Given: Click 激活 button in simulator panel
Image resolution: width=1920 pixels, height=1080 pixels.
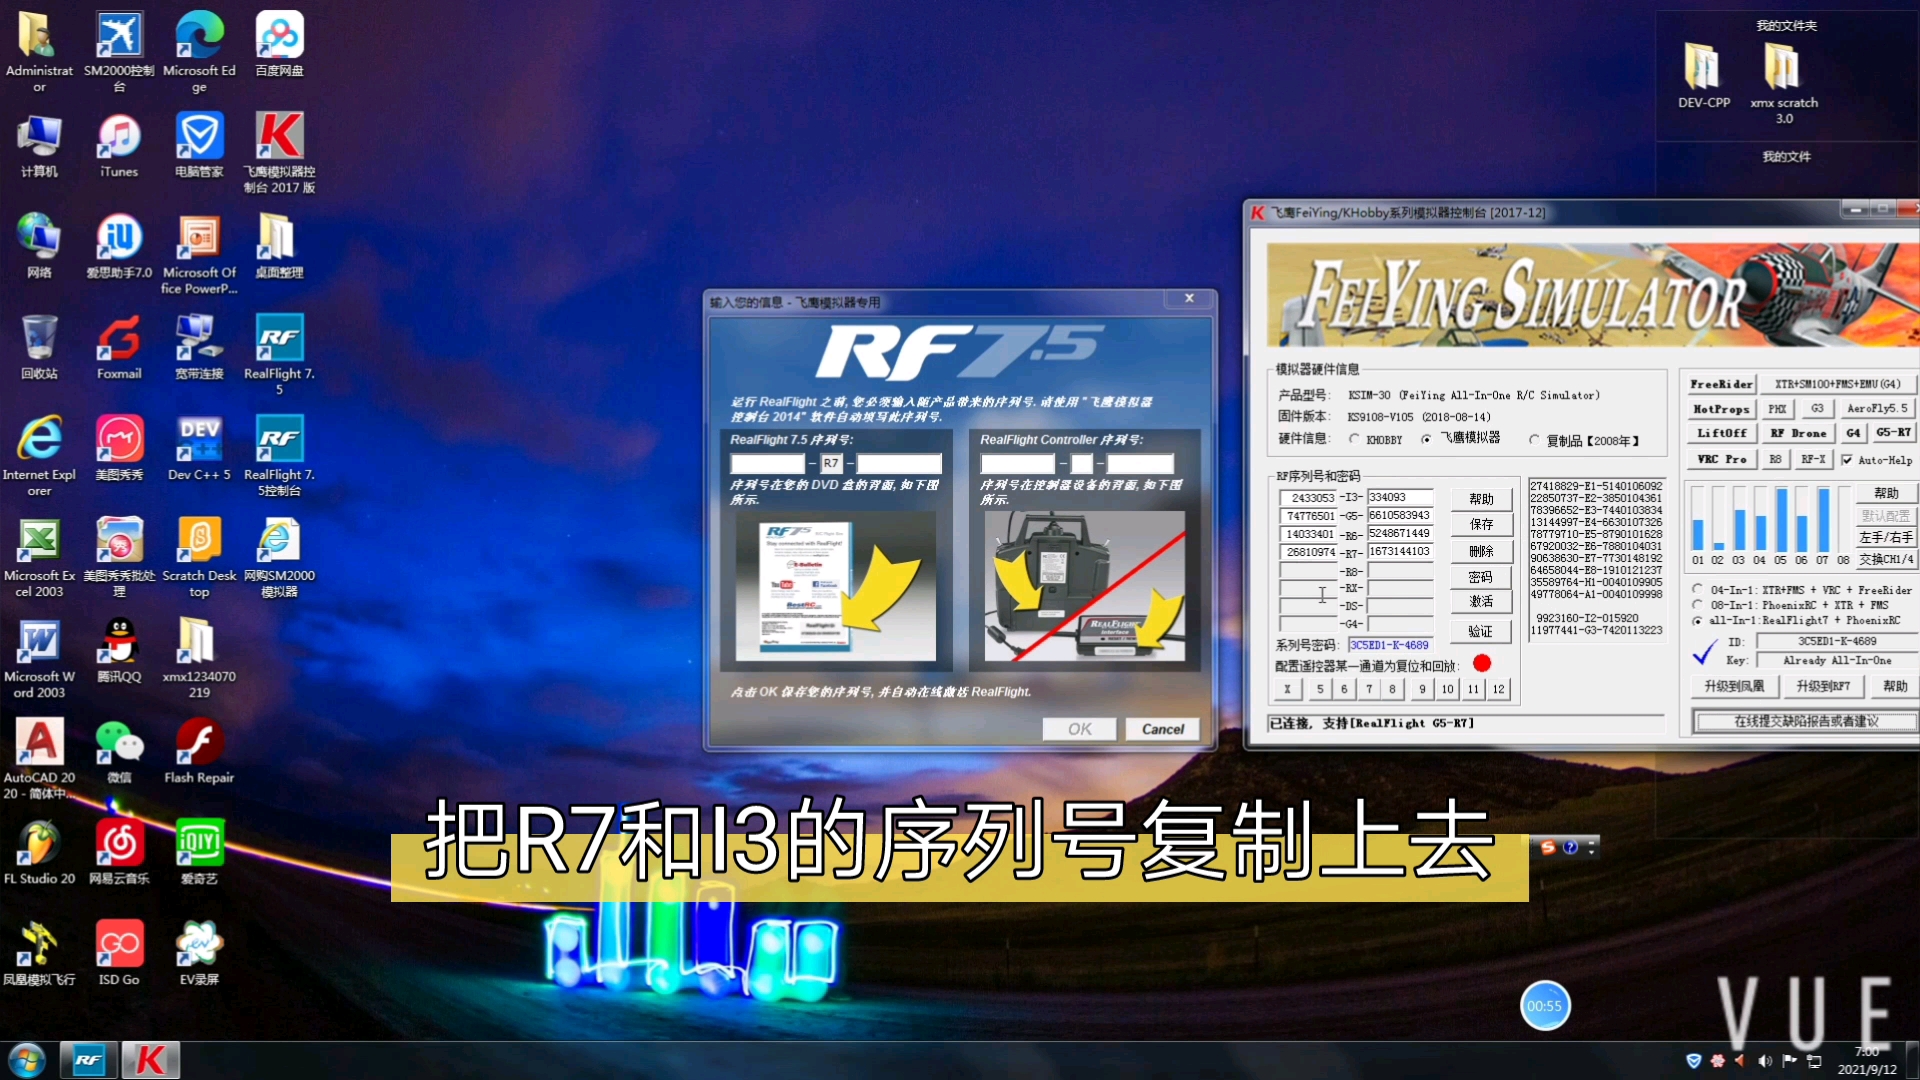Looking at the screenshot, I should pos(1481,601).
